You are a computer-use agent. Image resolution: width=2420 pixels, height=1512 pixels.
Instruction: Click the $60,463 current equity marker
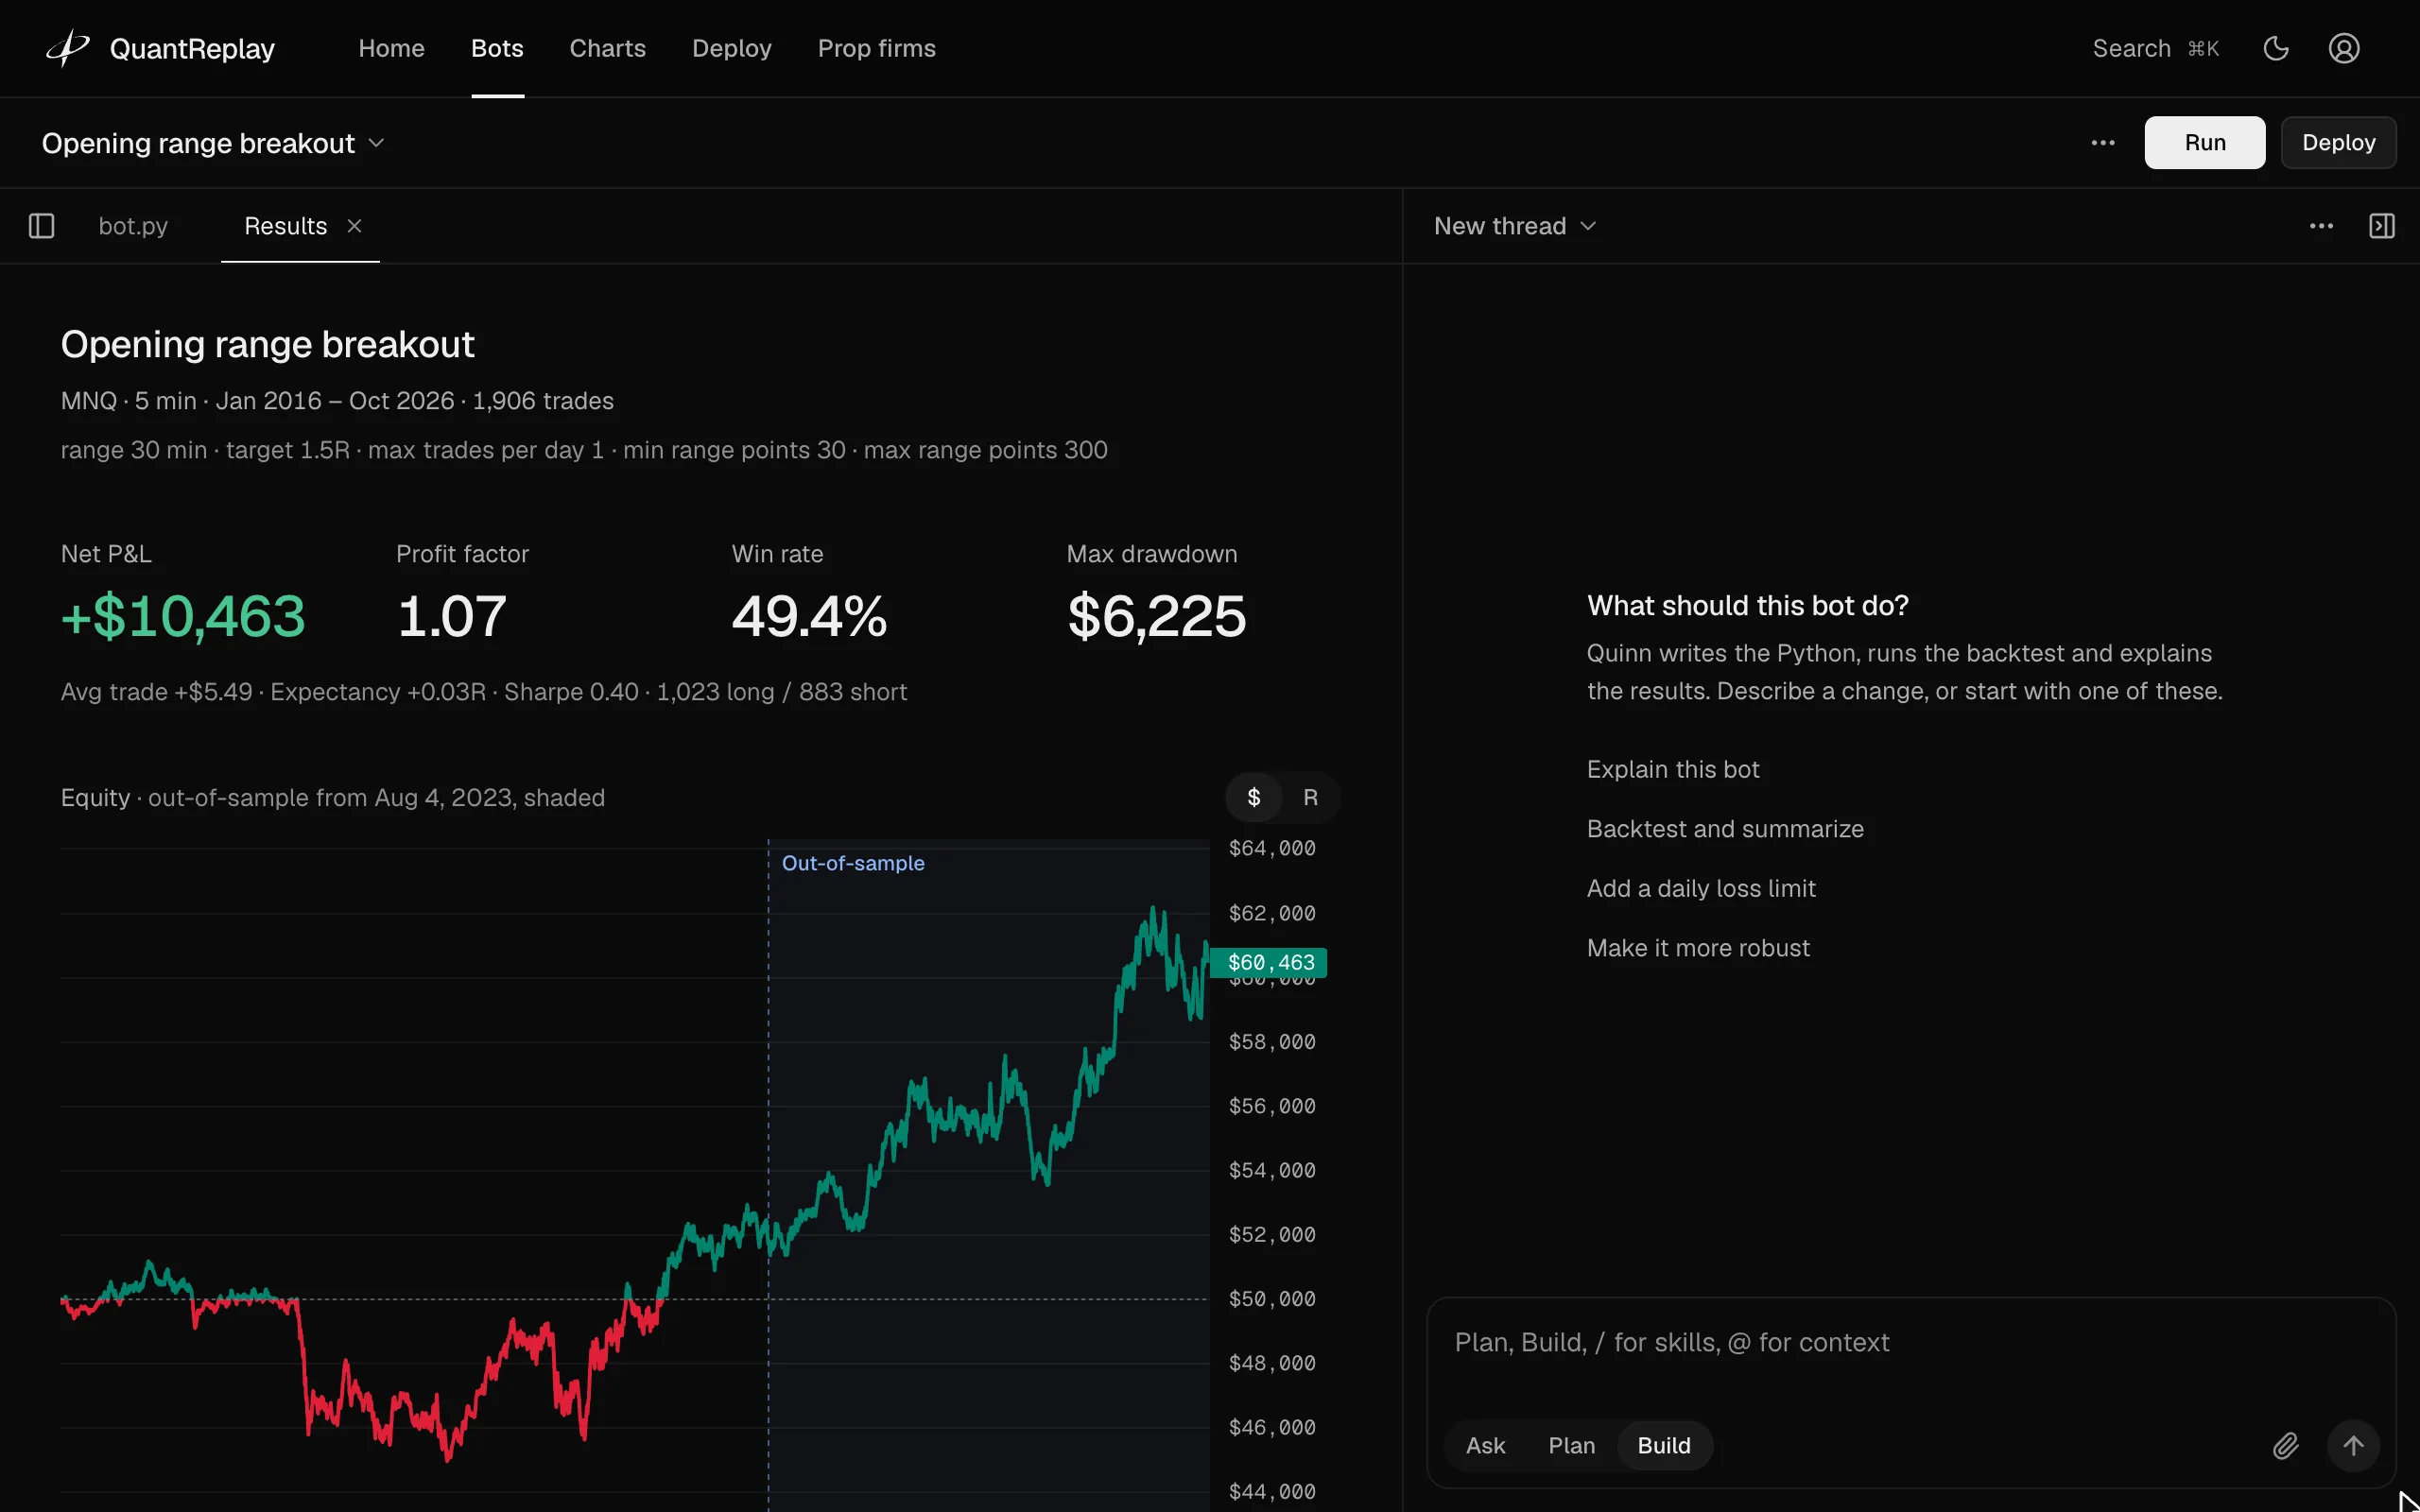coord(1269,963)
